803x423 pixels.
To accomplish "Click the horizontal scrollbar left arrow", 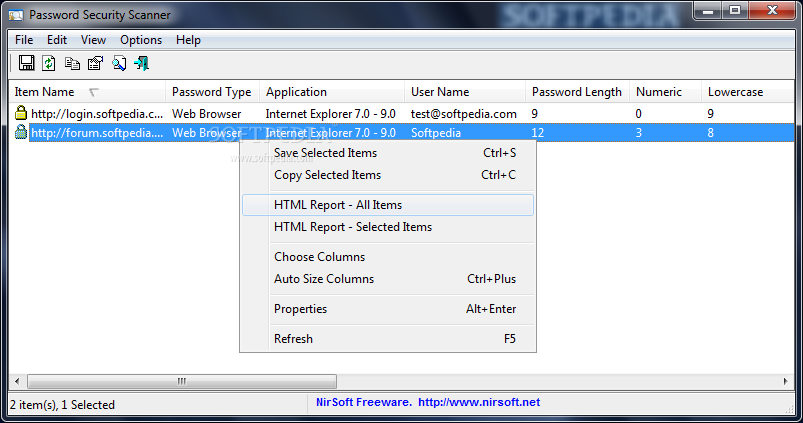I will [x=17, y=381].
